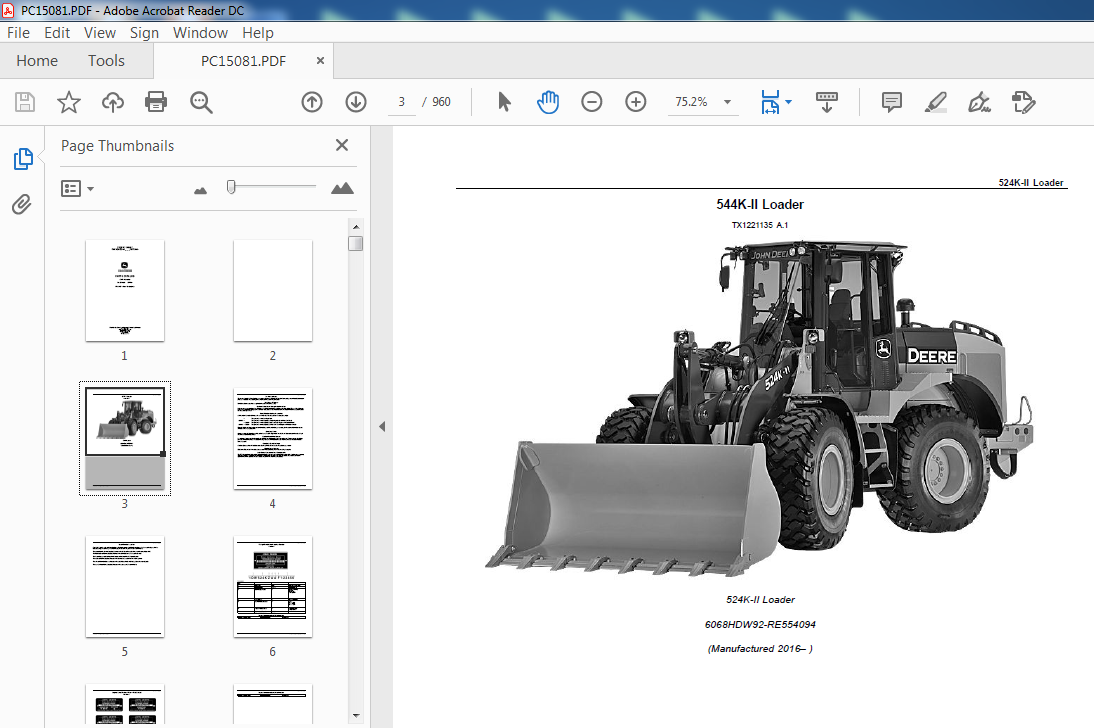Click the "(Manufactured 2016– )" caption
This screenshot has width=1094, height=728.
point(760,648)
